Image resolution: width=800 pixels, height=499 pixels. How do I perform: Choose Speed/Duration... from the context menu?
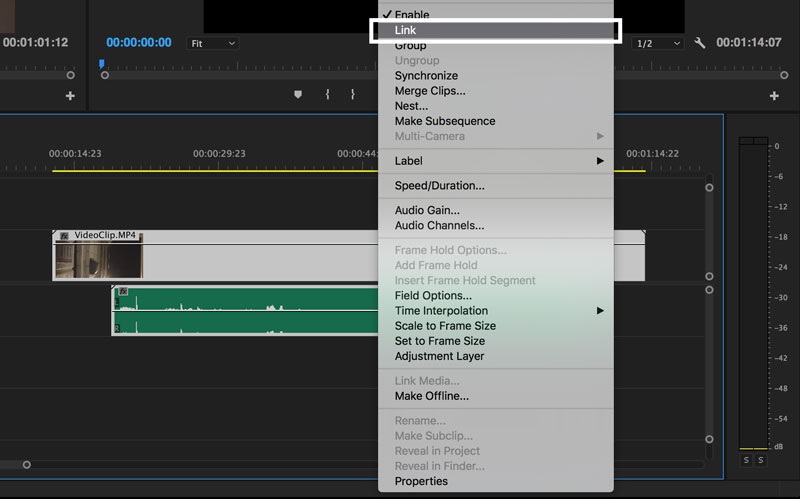point(439,186)
